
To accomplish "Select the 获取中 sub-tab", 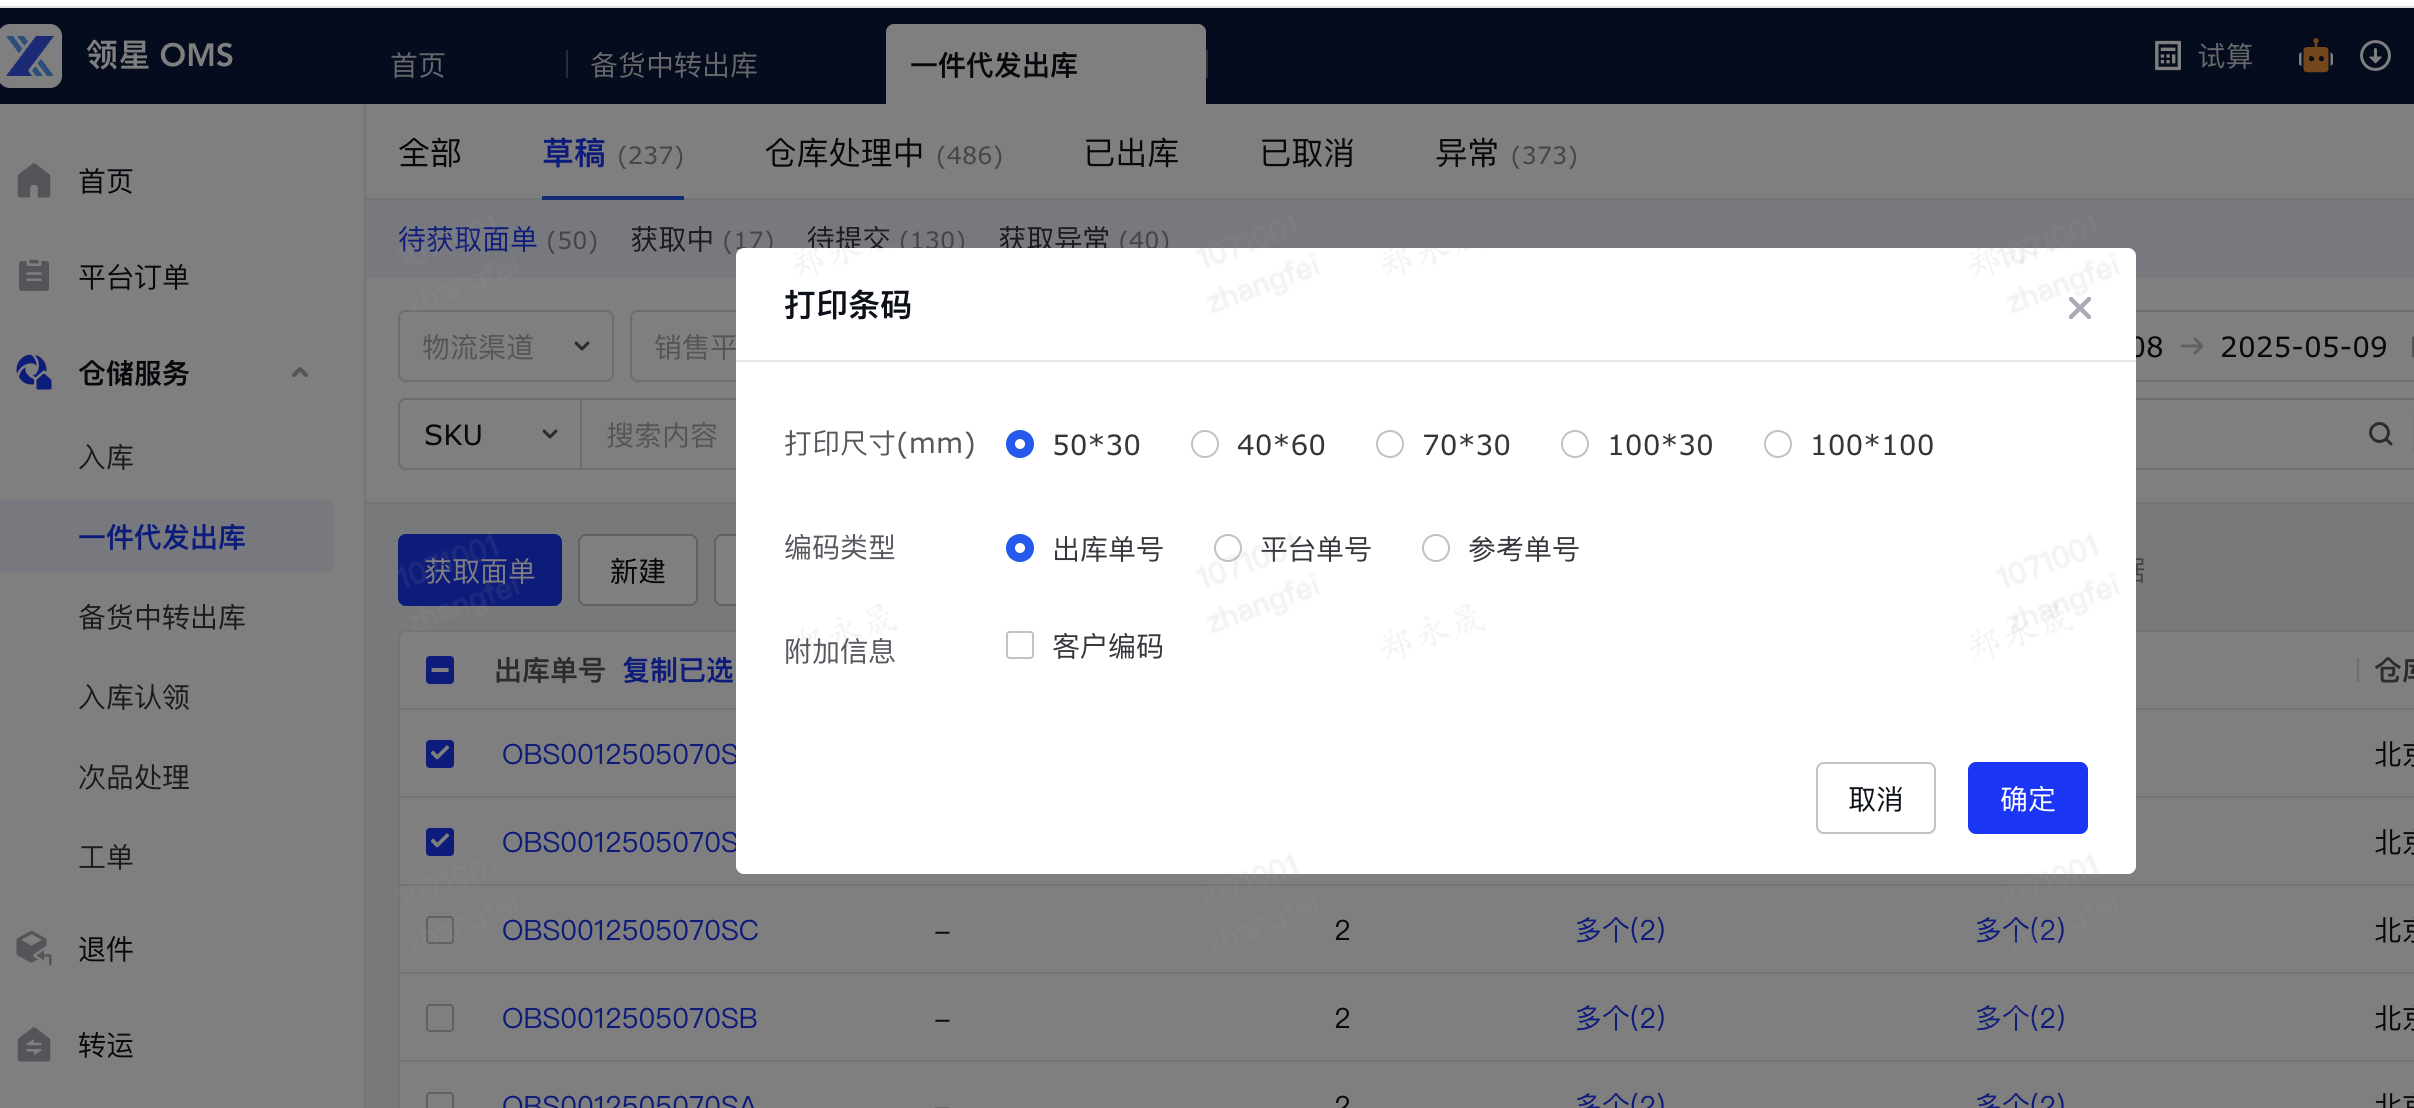I will click(702, 239).
